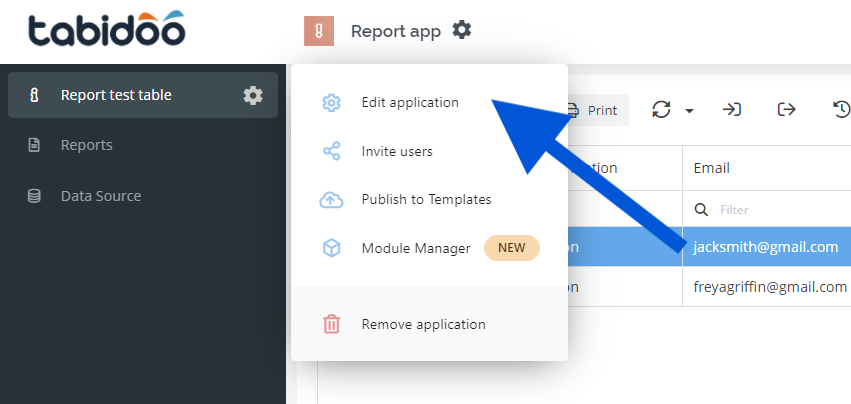Select Publish to Templates menu entry
The width and height of the screenshot is (851, 404).
[429, 200]
